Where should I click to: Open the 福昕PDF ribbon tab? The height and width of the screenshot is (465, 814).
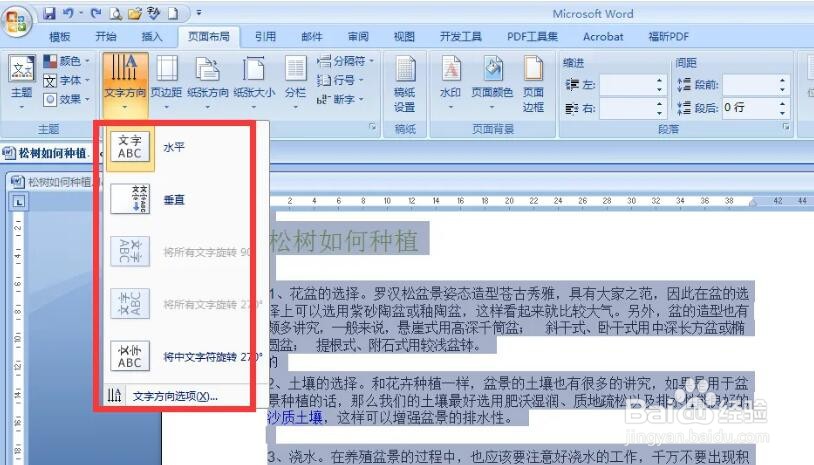point(669,36)
